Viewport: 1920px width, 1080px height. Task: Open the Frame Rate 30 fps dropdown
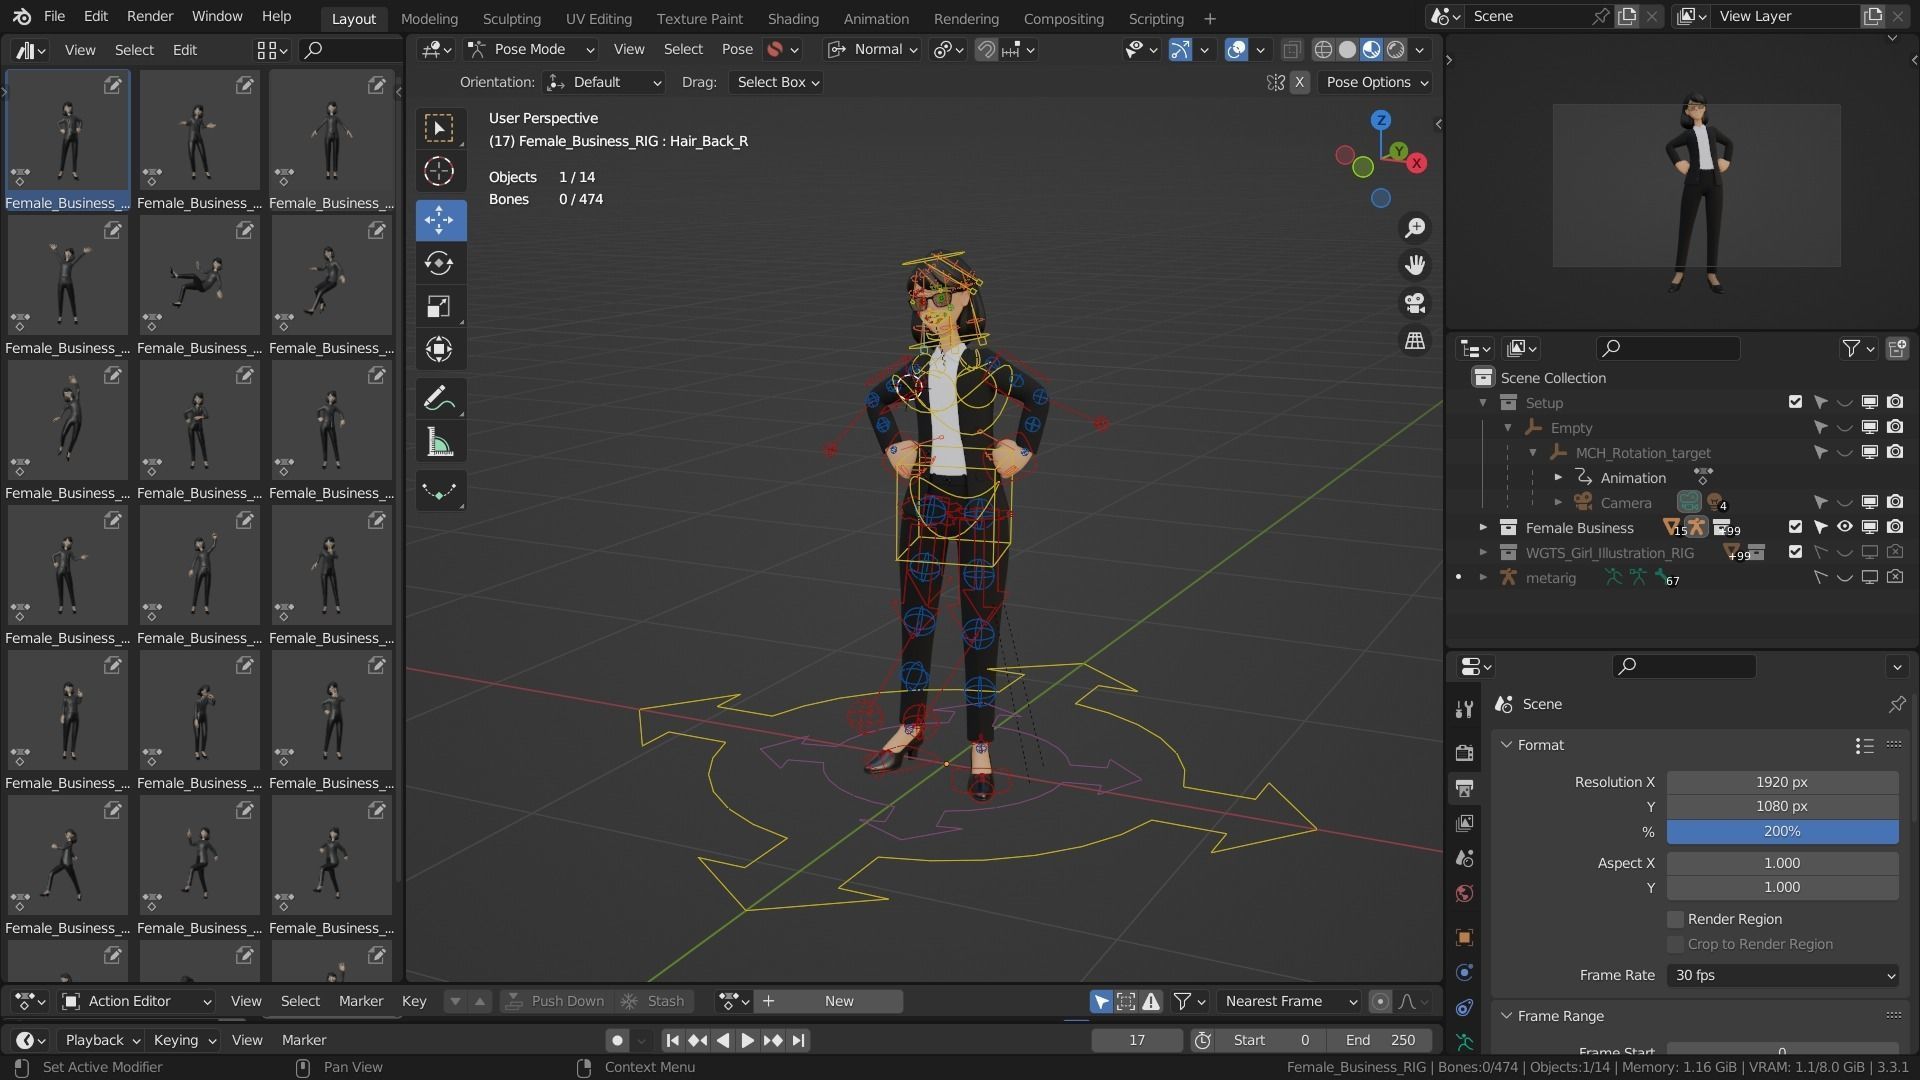(x=1782, y=975)
